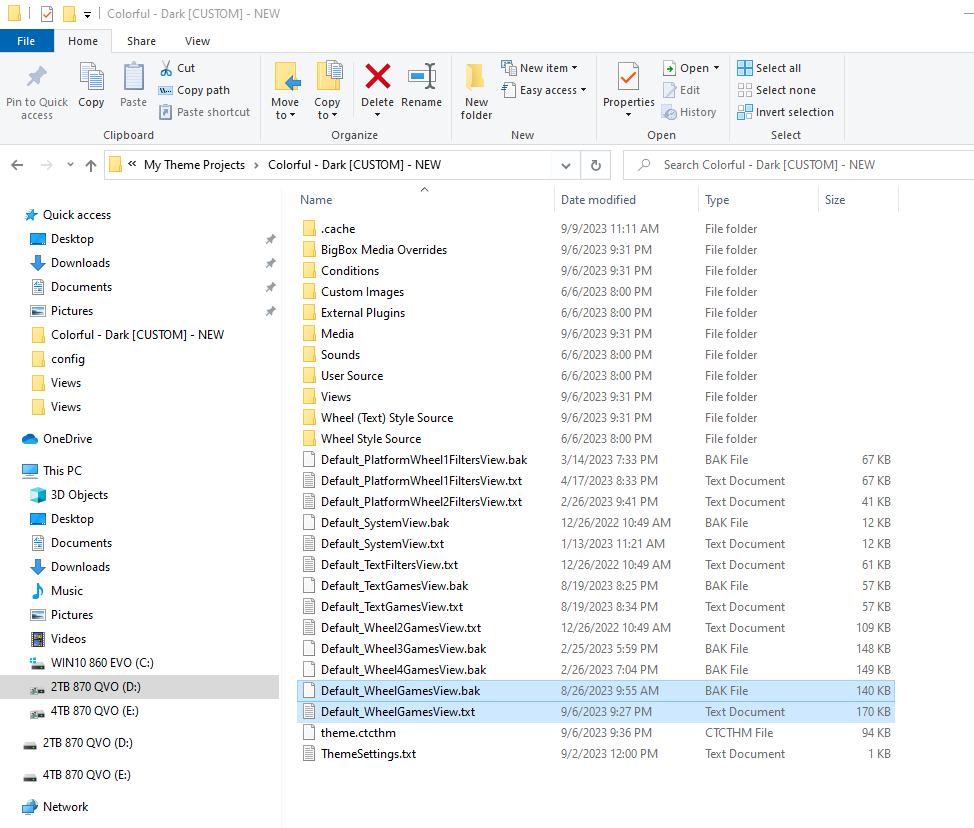
Task: Select Default_Wheel4GamesView.bak file
Action: [x=403, y=670]
